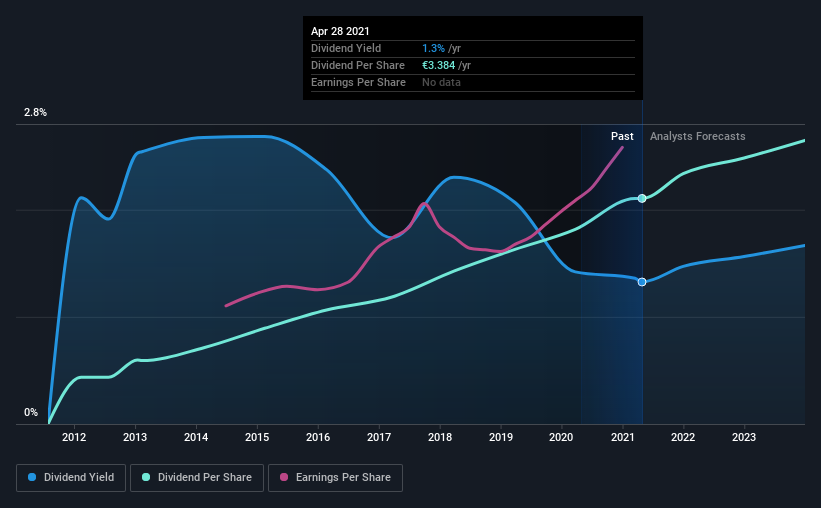Click the 1.3% dividend yield value
821x508 pixels.
(434, 48)
